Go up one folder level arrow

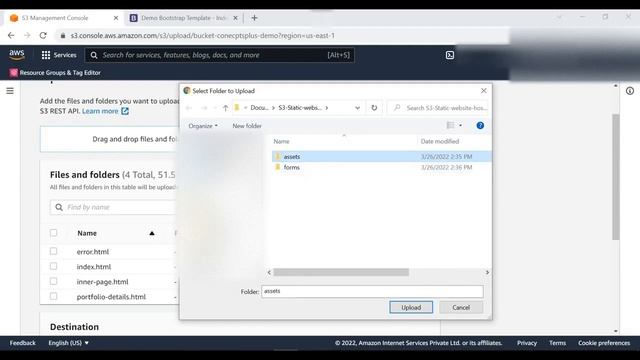click(x=225, y=108)
